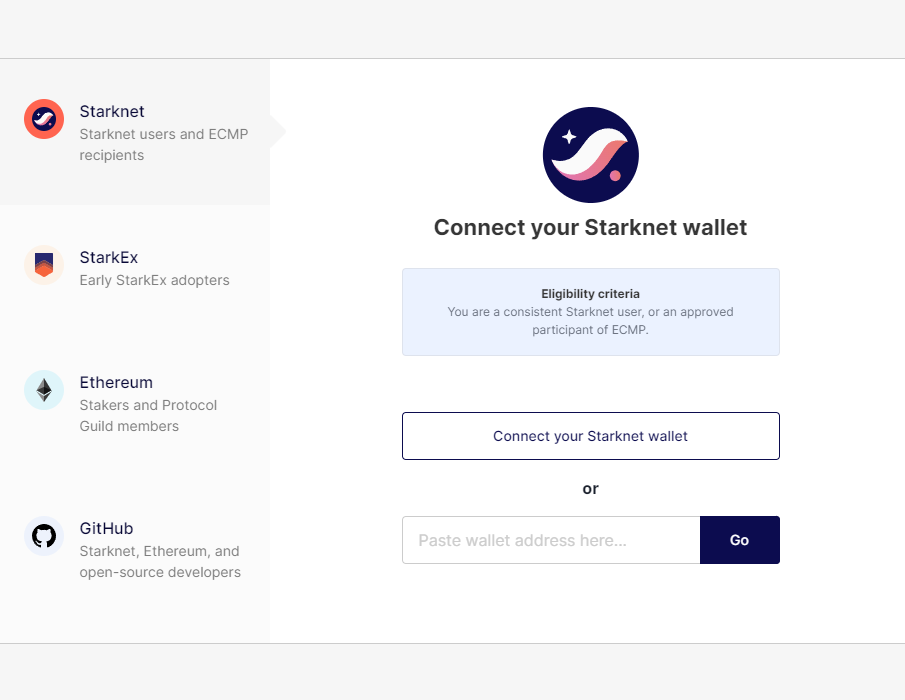Click the consistent Starknet user eligibility description
The height and width of the screenshot is (700, 905).
click(x=590, y=320)
